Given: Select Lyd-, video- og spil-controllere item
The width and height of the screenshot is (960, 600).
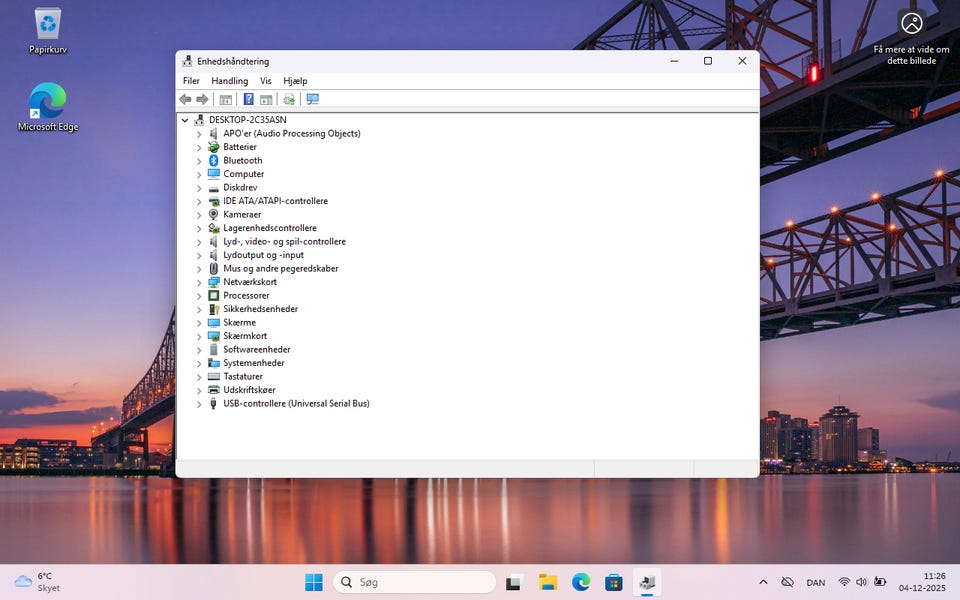Looking at the screenshot, I should click(284, 242).
